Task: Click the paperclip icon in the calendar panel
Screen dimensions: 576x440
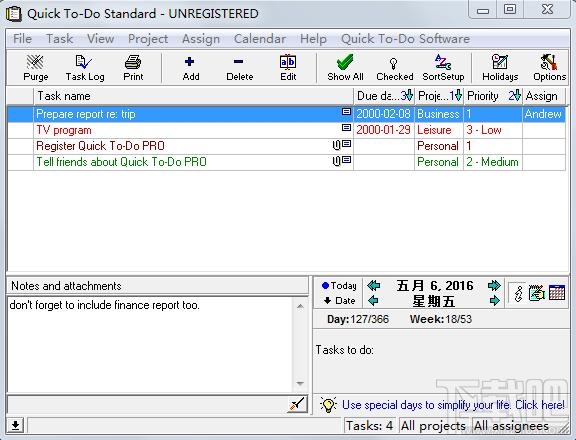Action: [518, 293]
